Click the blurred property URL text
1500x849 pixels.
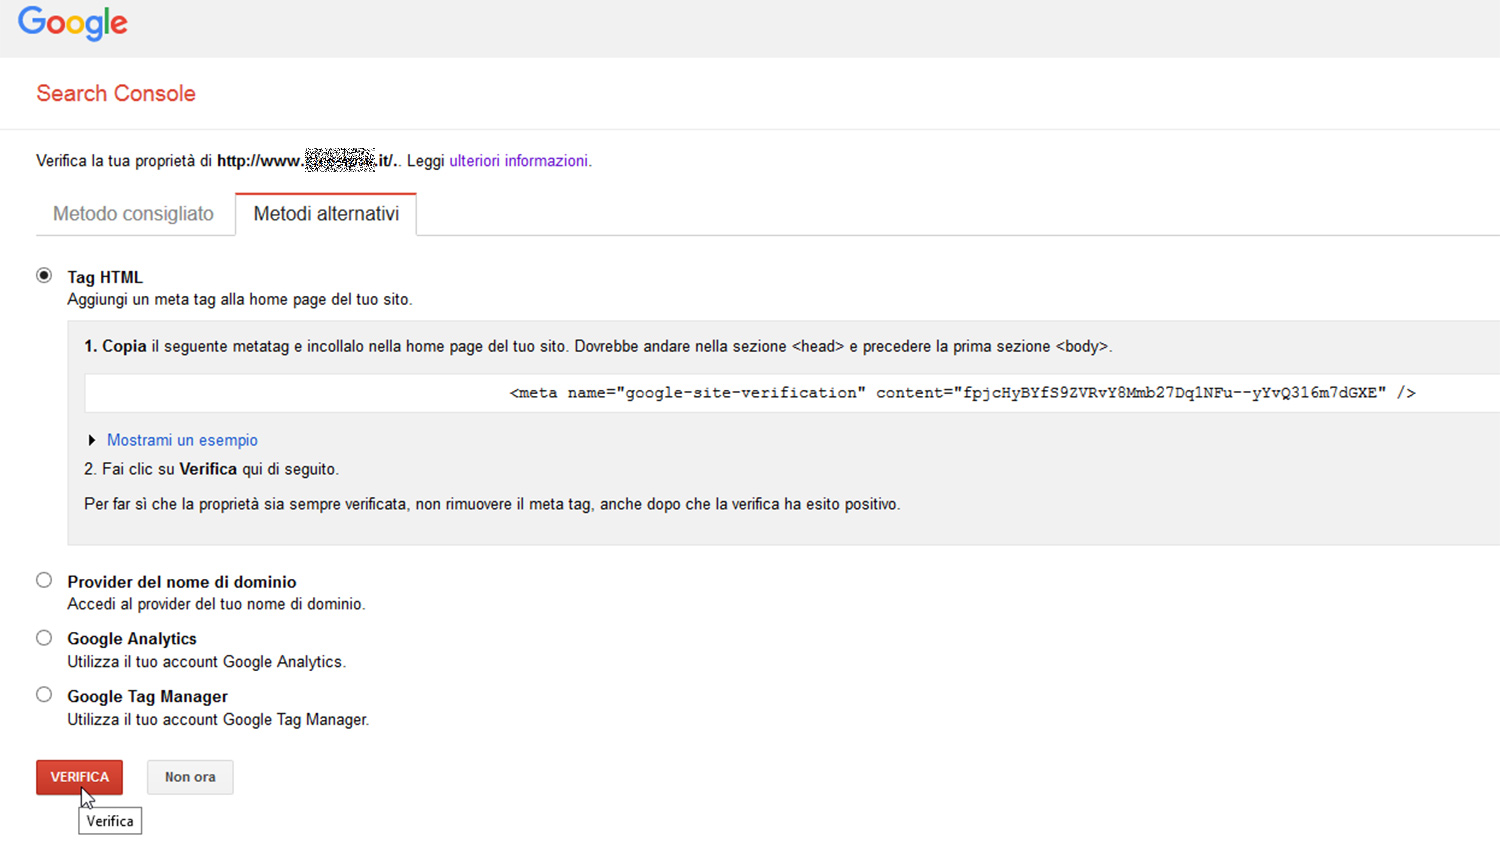pos(307,160)
